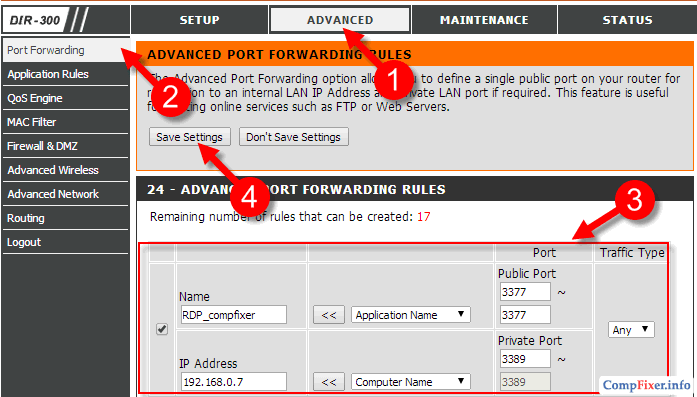The width and height of the screenshot is (697, 397).
Task: Click the first Public Port field
Action: tap(525, 292)
